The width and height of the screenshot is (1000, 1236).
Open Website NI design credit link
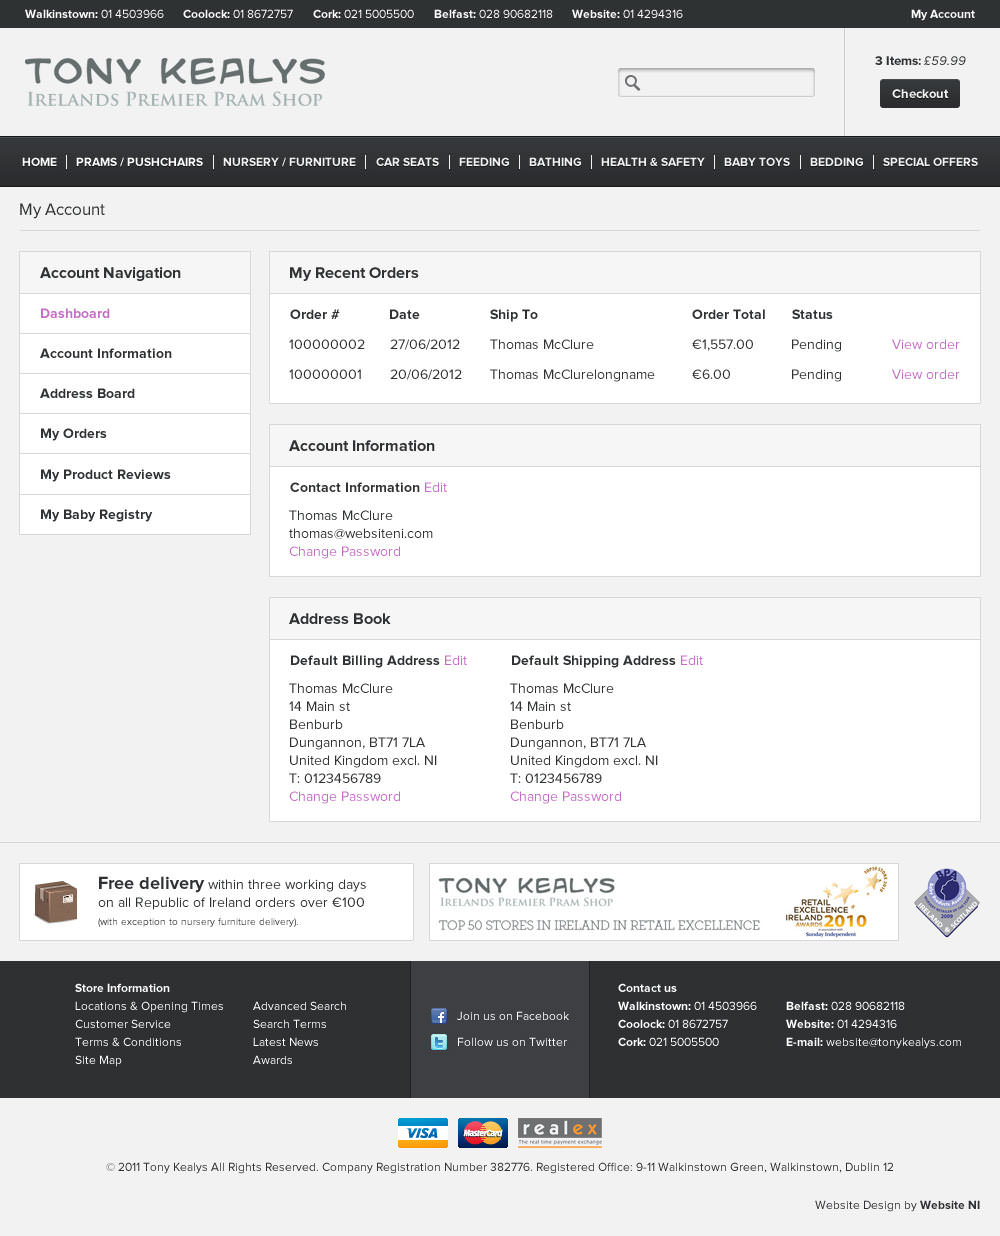pos(950,1205)
